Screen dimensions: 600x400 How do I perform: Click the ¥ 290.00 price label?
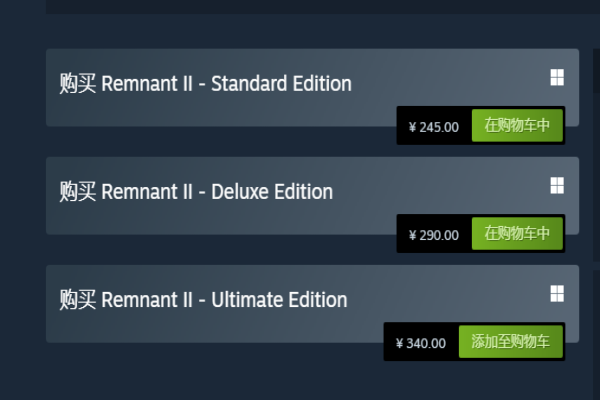click(434, 235)
